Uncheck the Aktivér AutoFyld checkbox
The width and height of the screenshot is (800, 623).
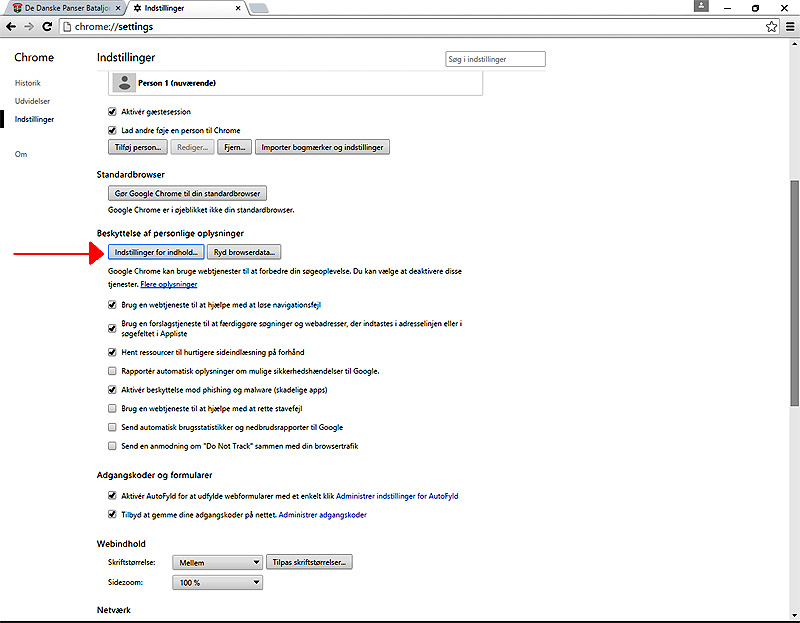click(112, 496)
